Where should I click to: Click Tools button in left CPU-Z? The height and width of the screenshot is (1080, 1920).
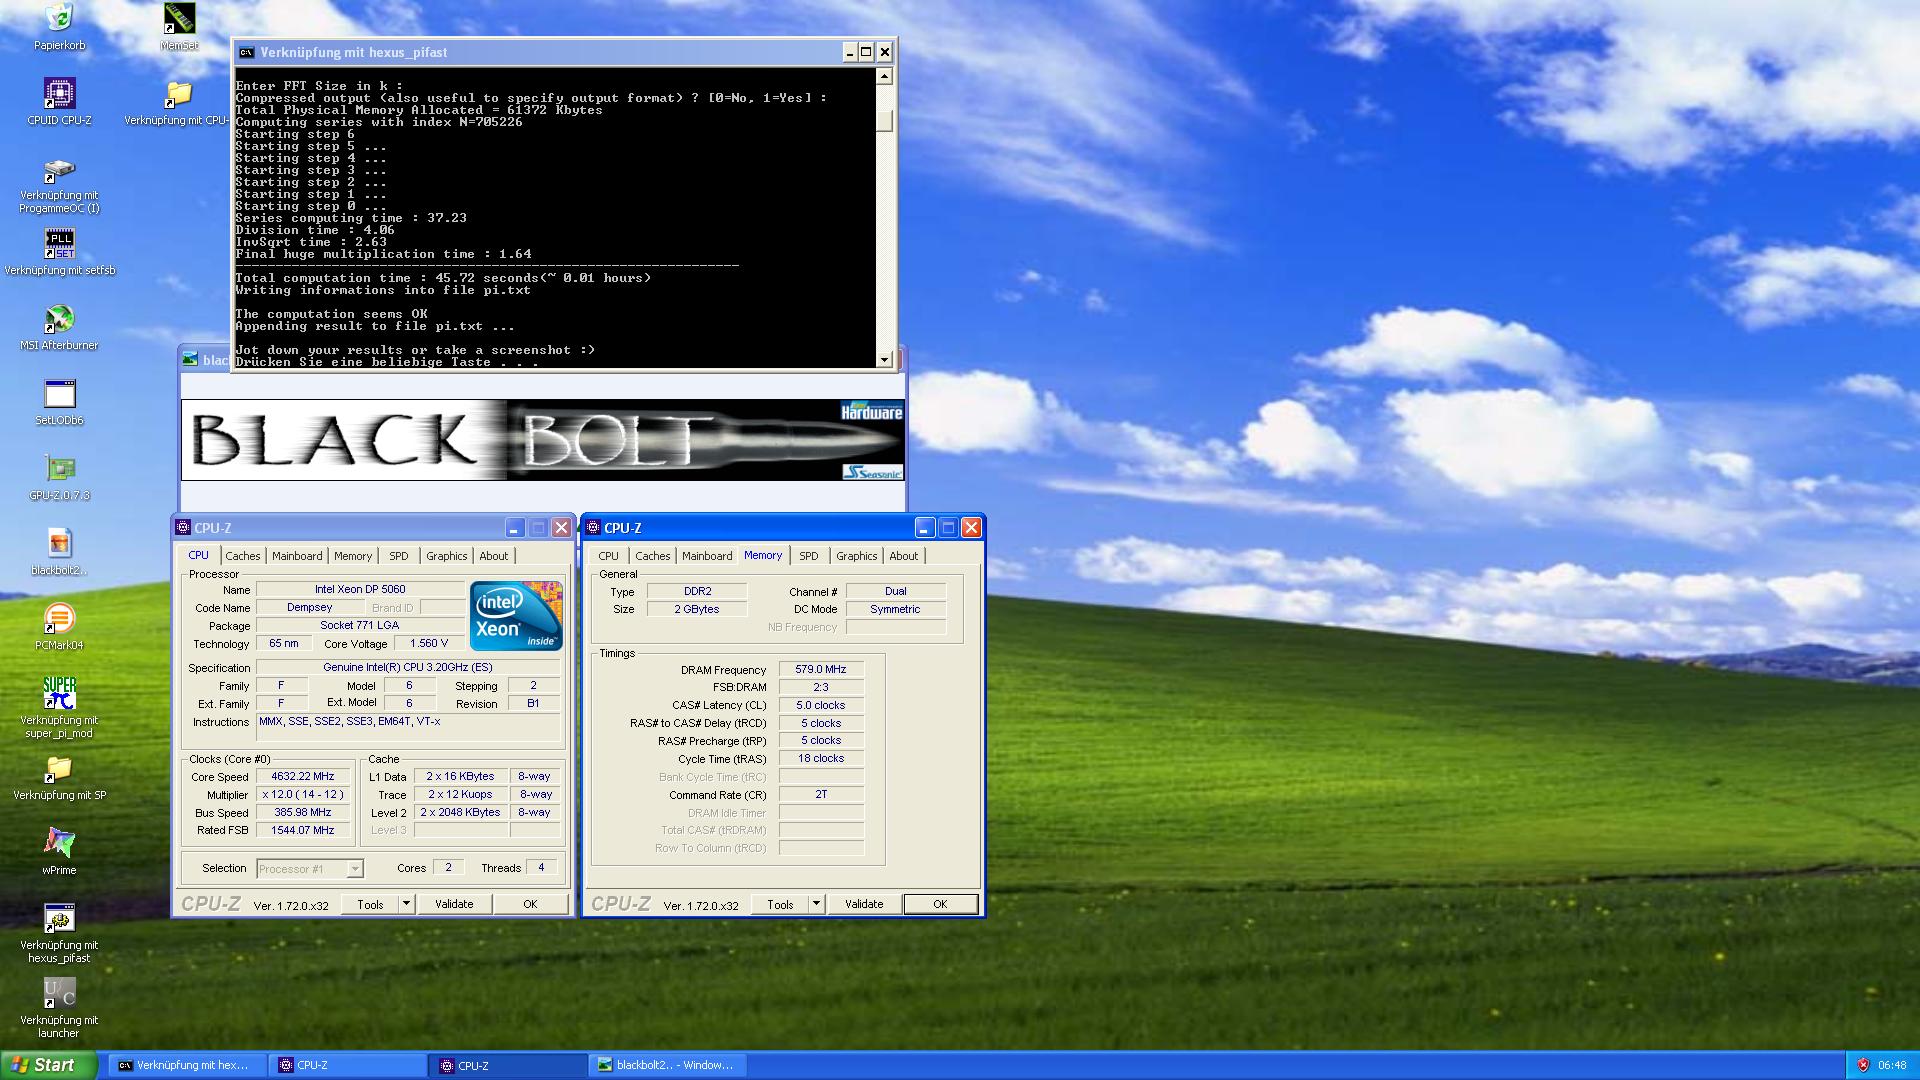click(370, 904)
